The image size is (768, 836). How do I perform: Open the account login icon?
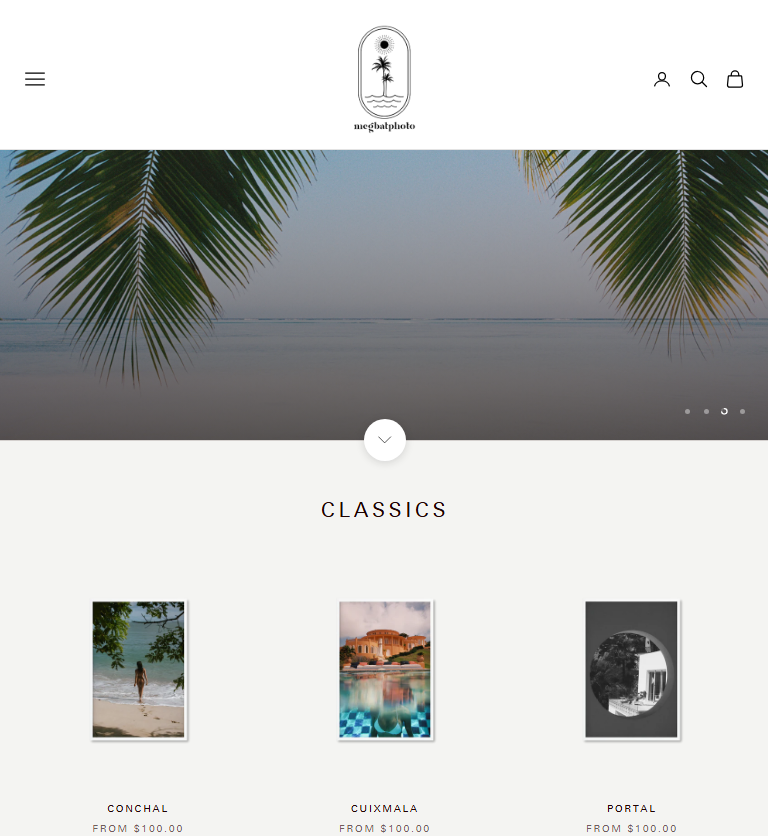pyautogui.click(x=662, y=79)
